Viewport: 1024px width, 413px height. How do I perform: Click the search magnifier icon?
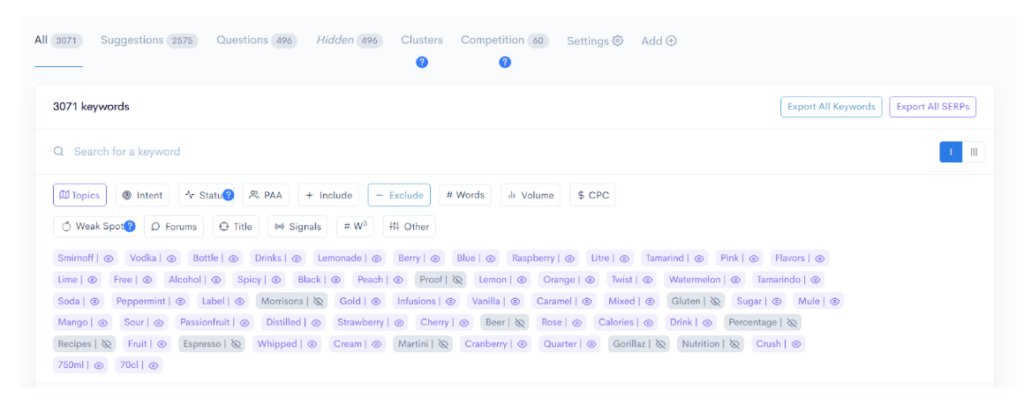[60, 152]
